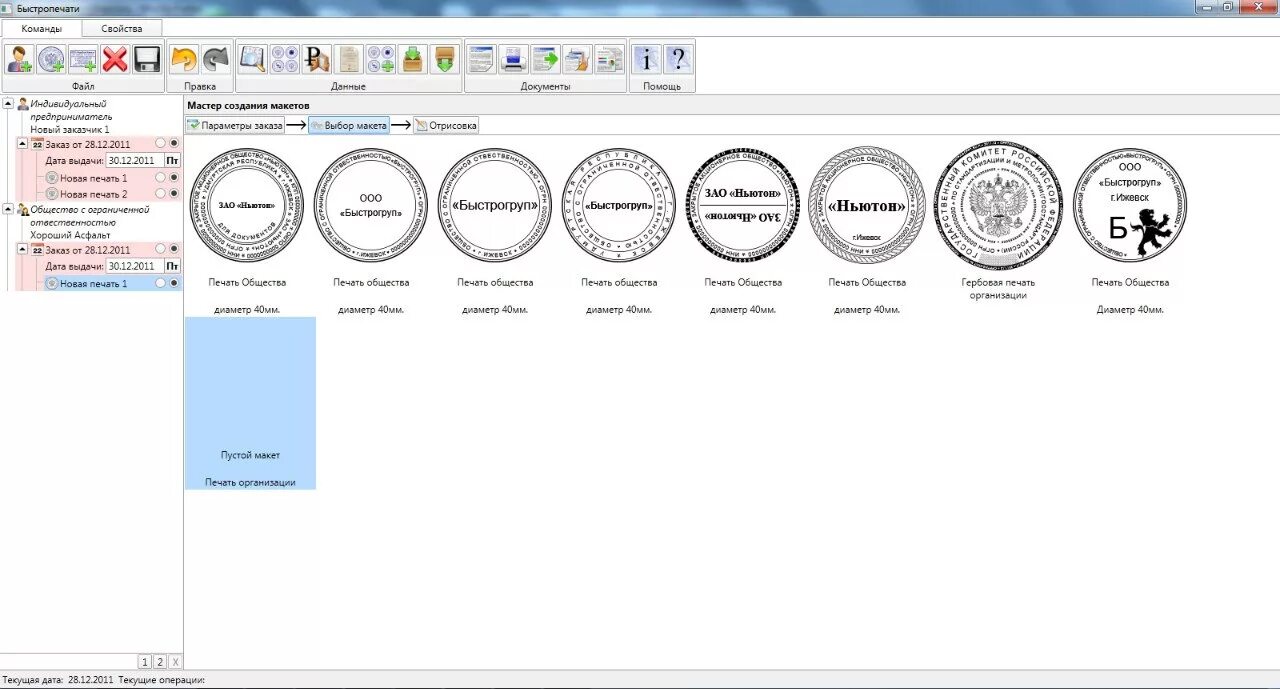Select the filled radio on highlighted blue Новая печать 1 row
1280x689 pixels.
coord(174,283)
